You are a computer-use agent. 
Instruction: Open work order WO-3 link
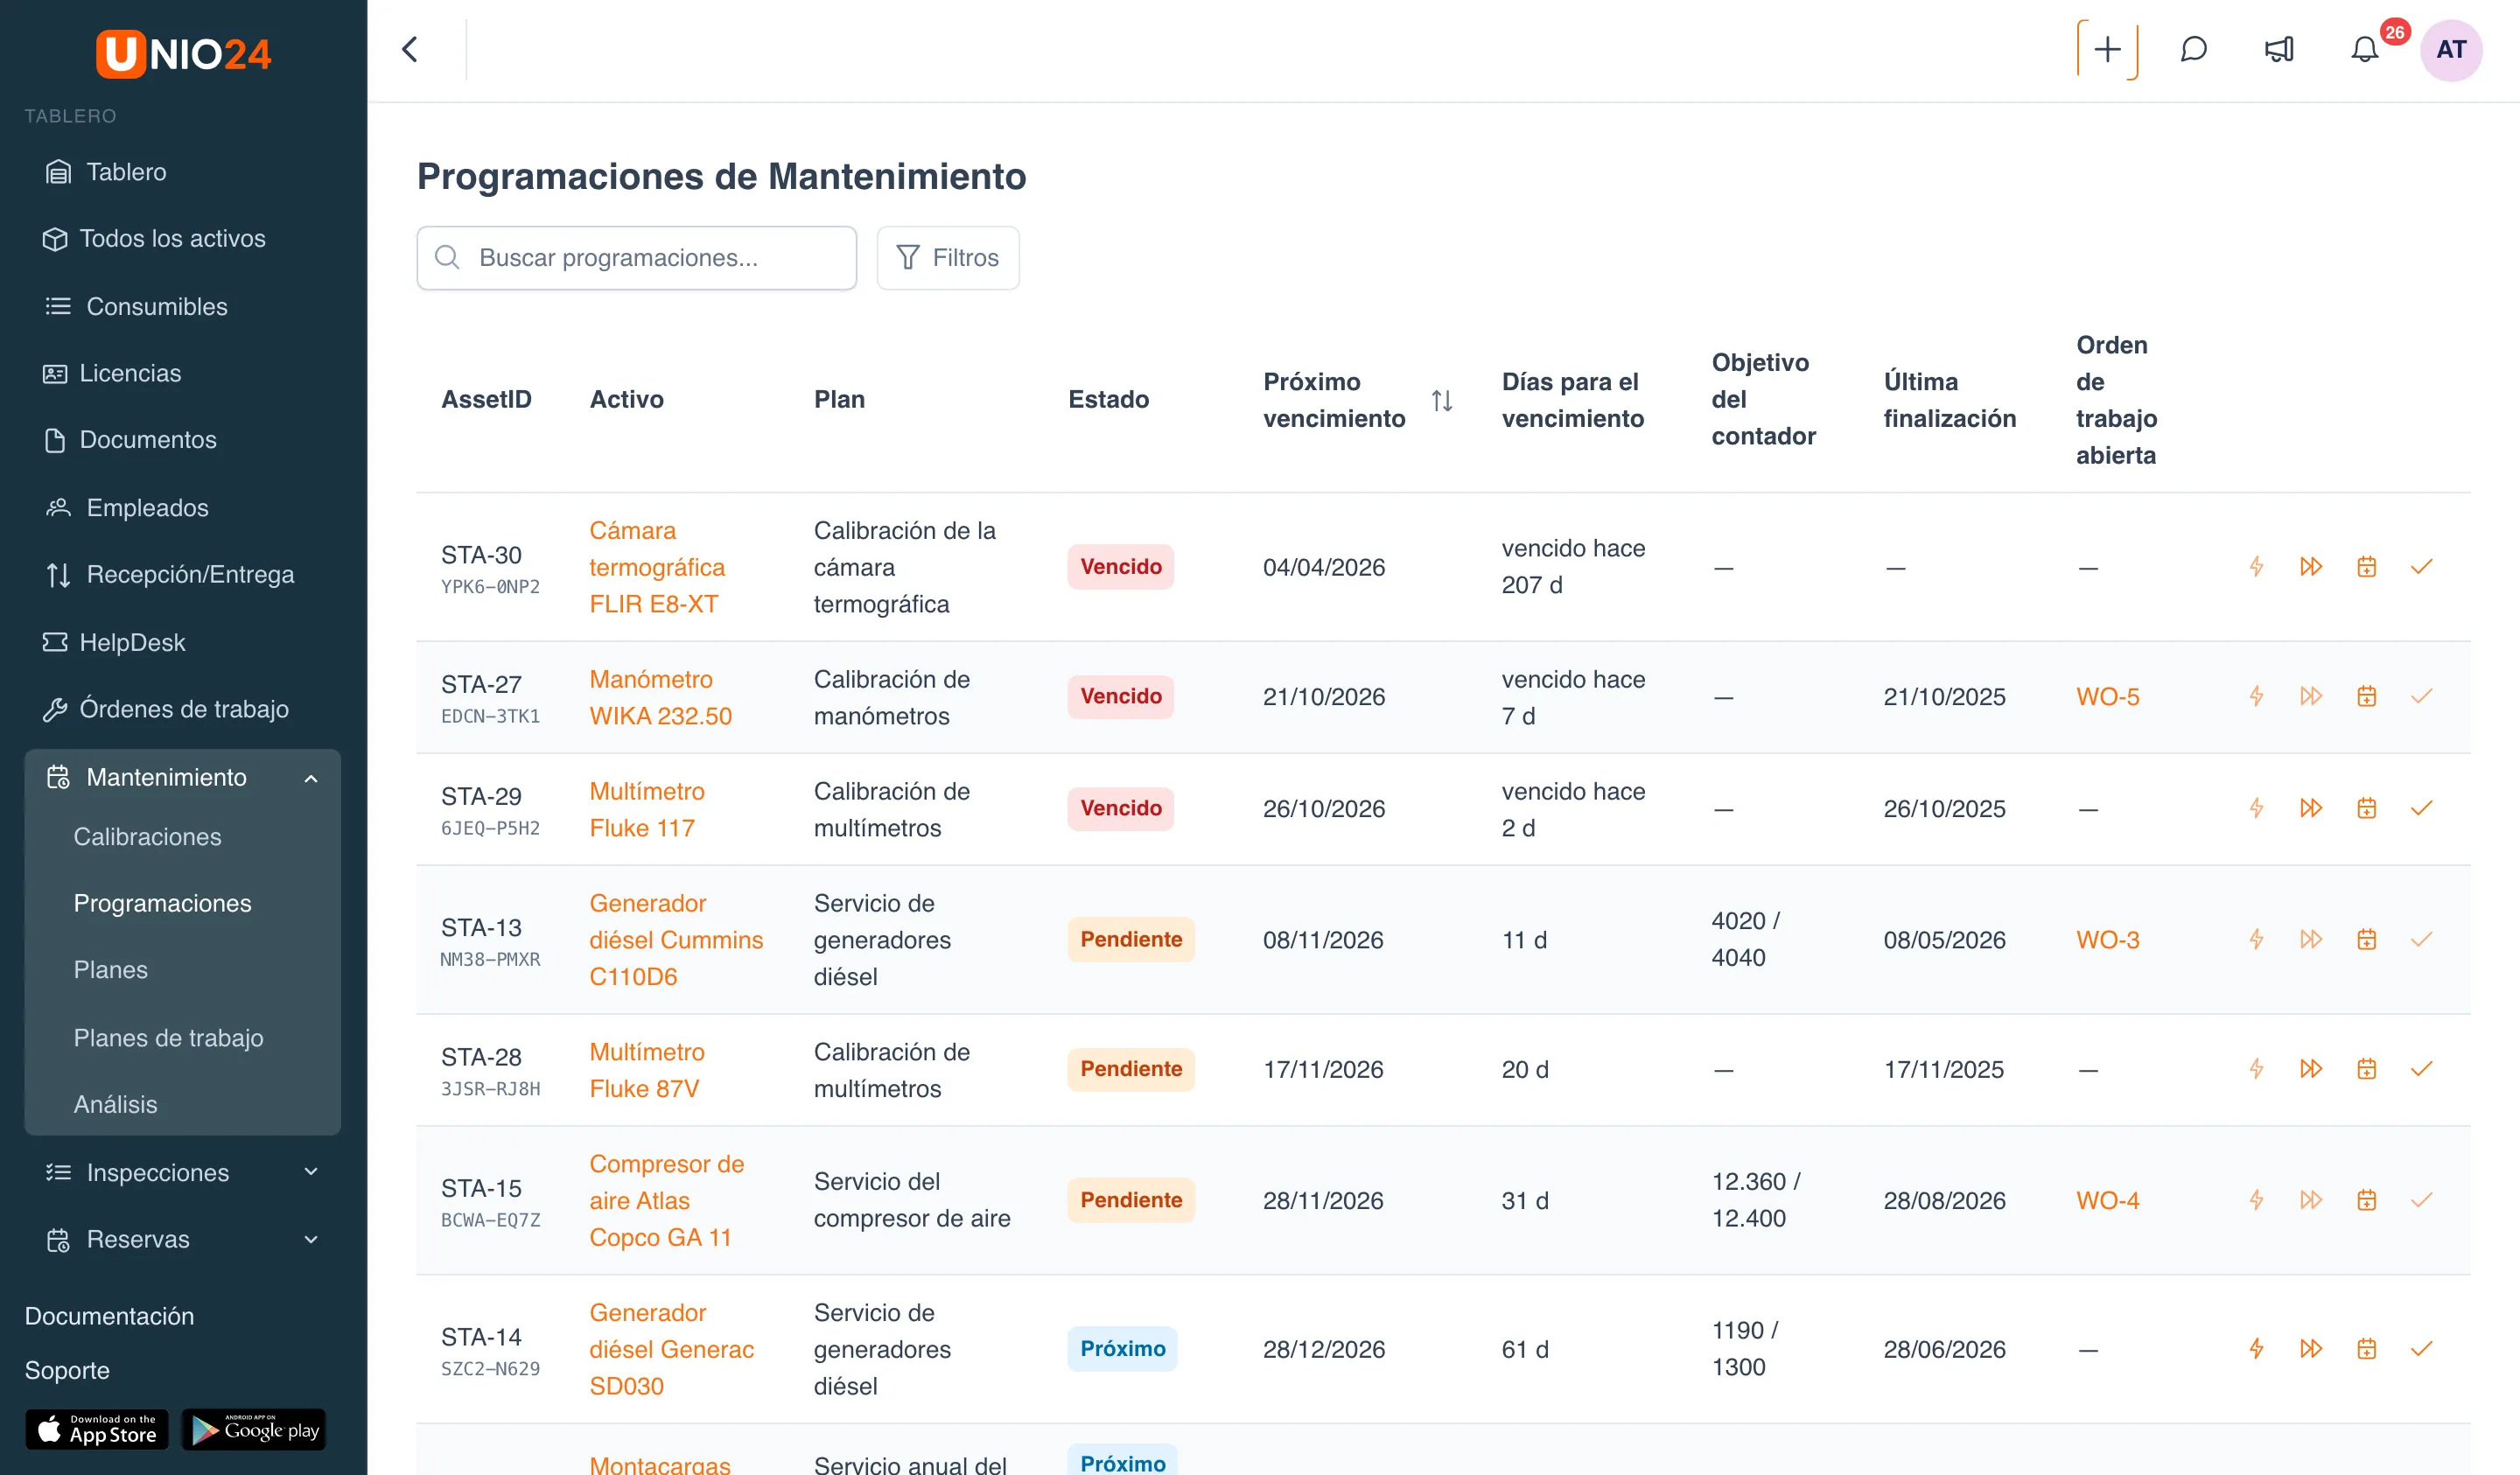coord(2107,939)
